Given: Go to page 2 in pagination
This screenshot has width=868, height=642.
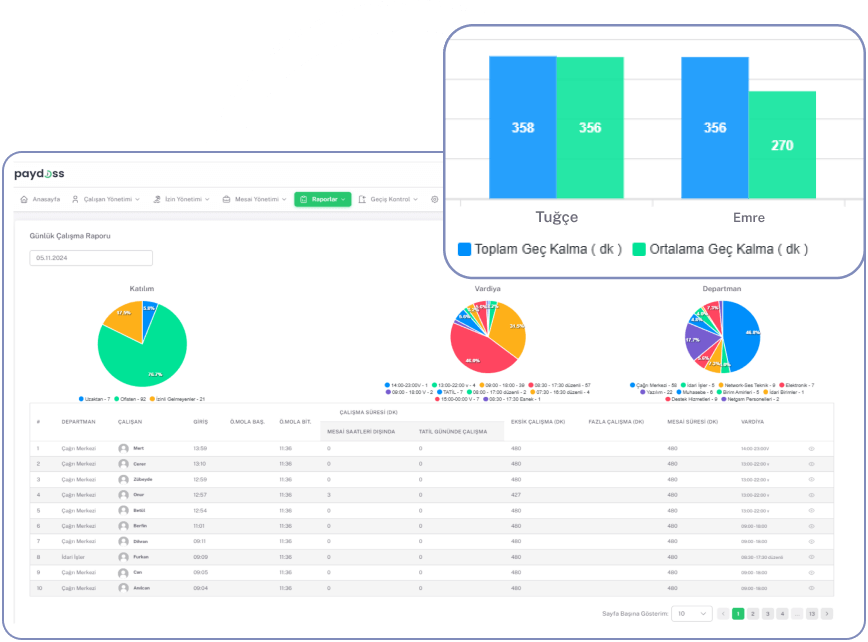Looking at the screenshot, I should coord(753,613).
